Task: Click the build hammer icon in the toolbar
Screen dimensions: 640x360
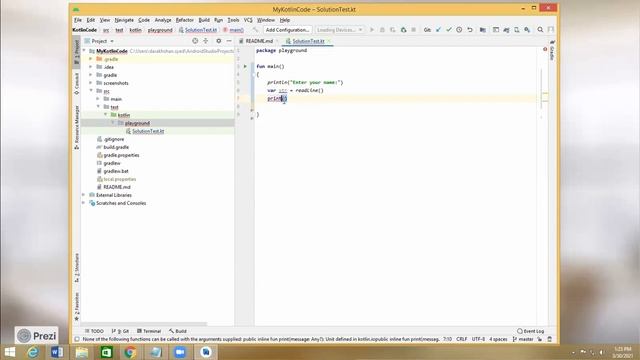Action: click(256, 30)
